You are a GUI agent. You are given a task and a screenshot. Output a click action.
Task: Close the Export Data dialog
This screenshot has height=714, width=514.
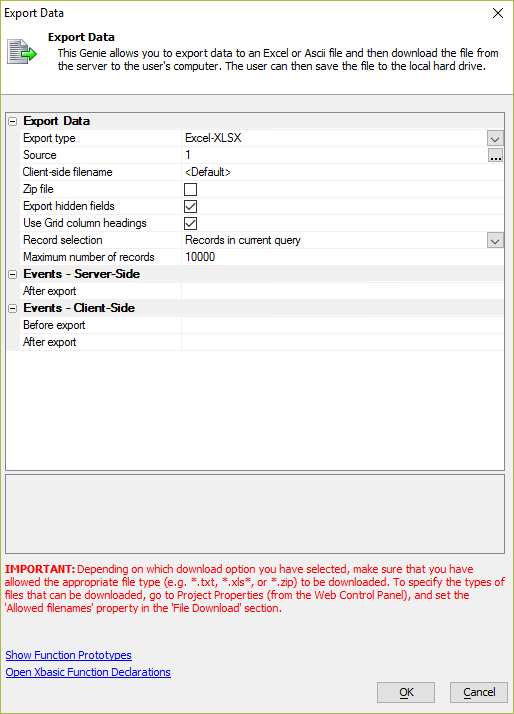point(498,13)
